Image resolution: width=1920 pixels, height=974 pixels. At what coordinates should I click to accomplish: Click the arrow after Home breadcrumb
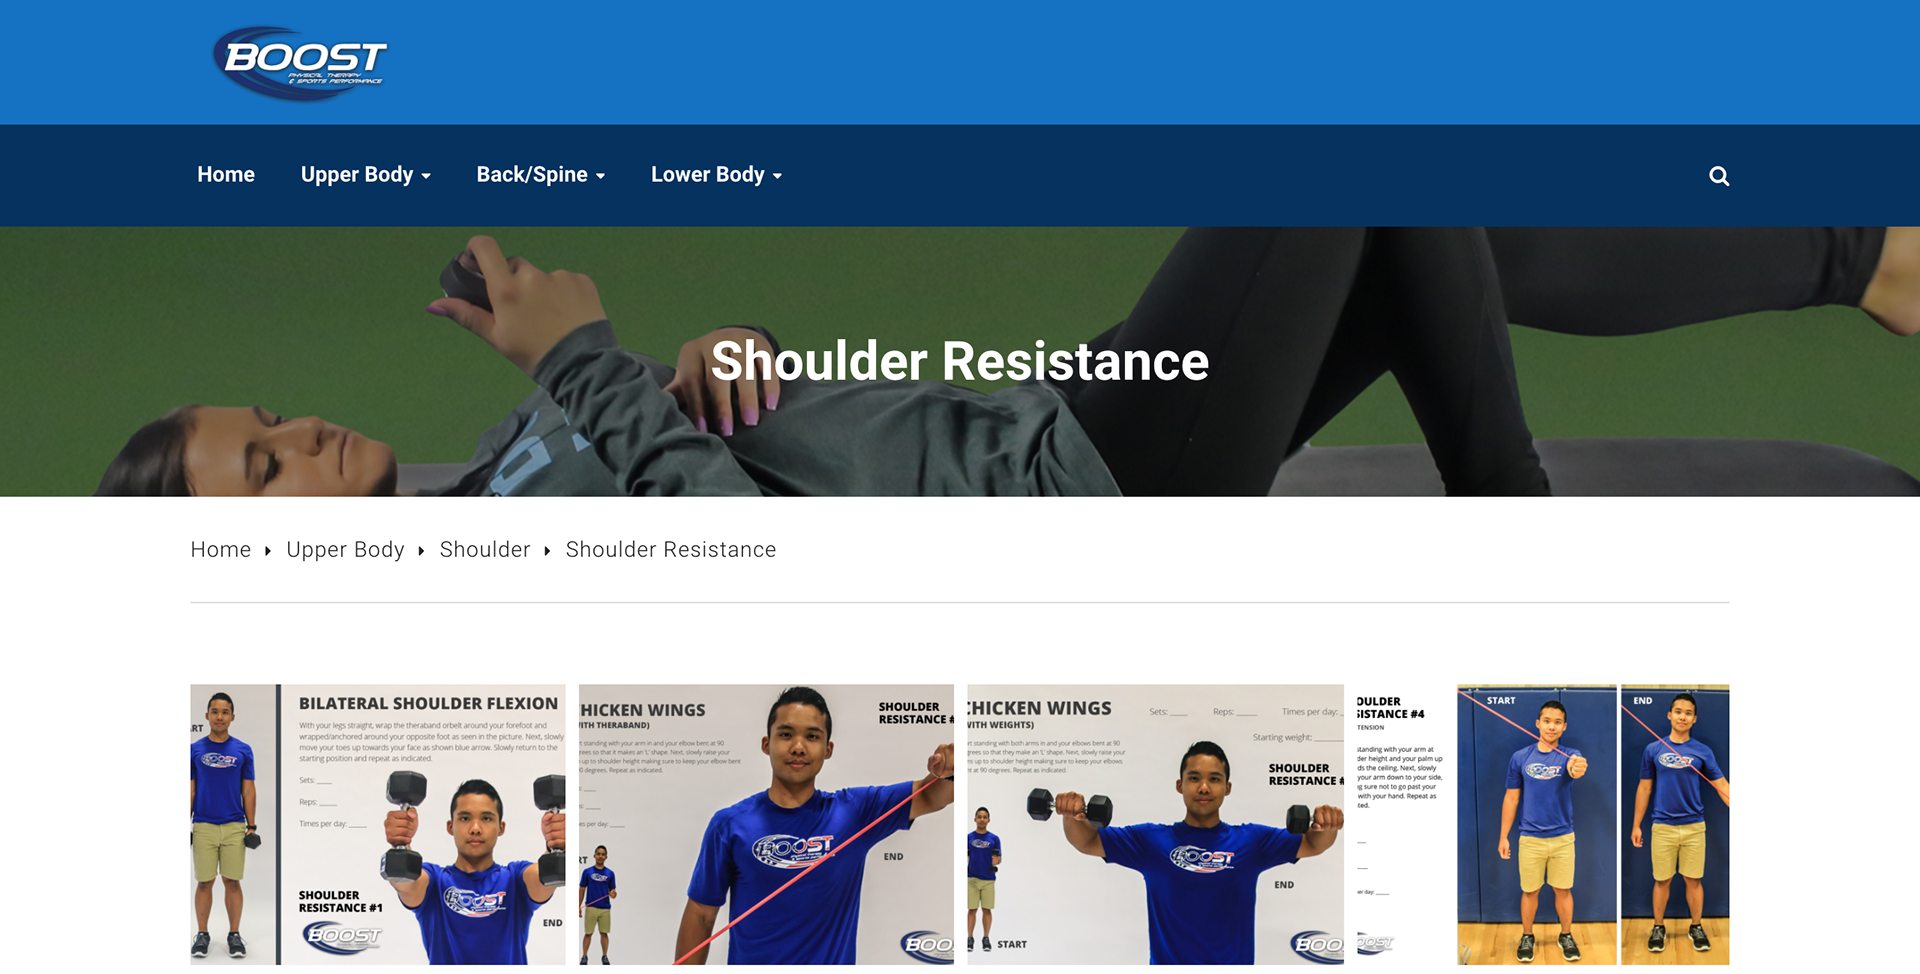click(x=268, y=551)
